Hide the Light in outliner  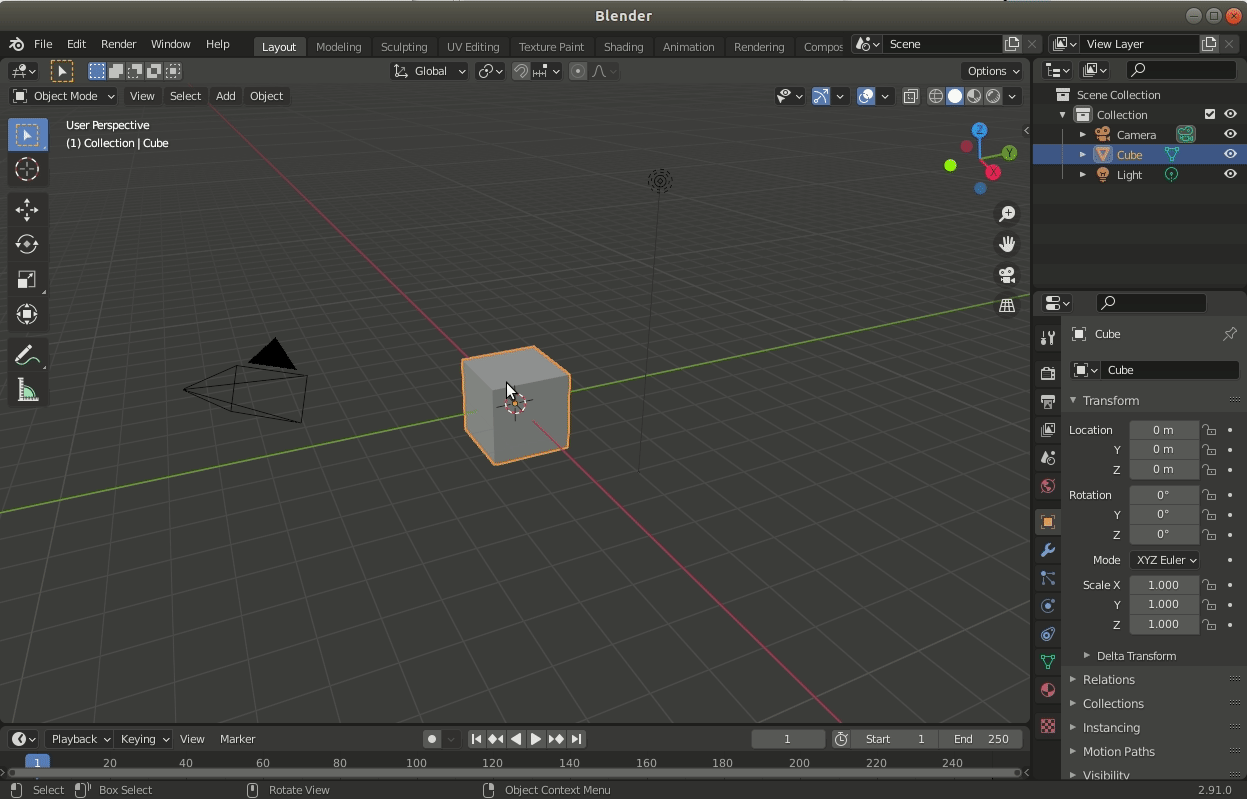point(1230,174)
